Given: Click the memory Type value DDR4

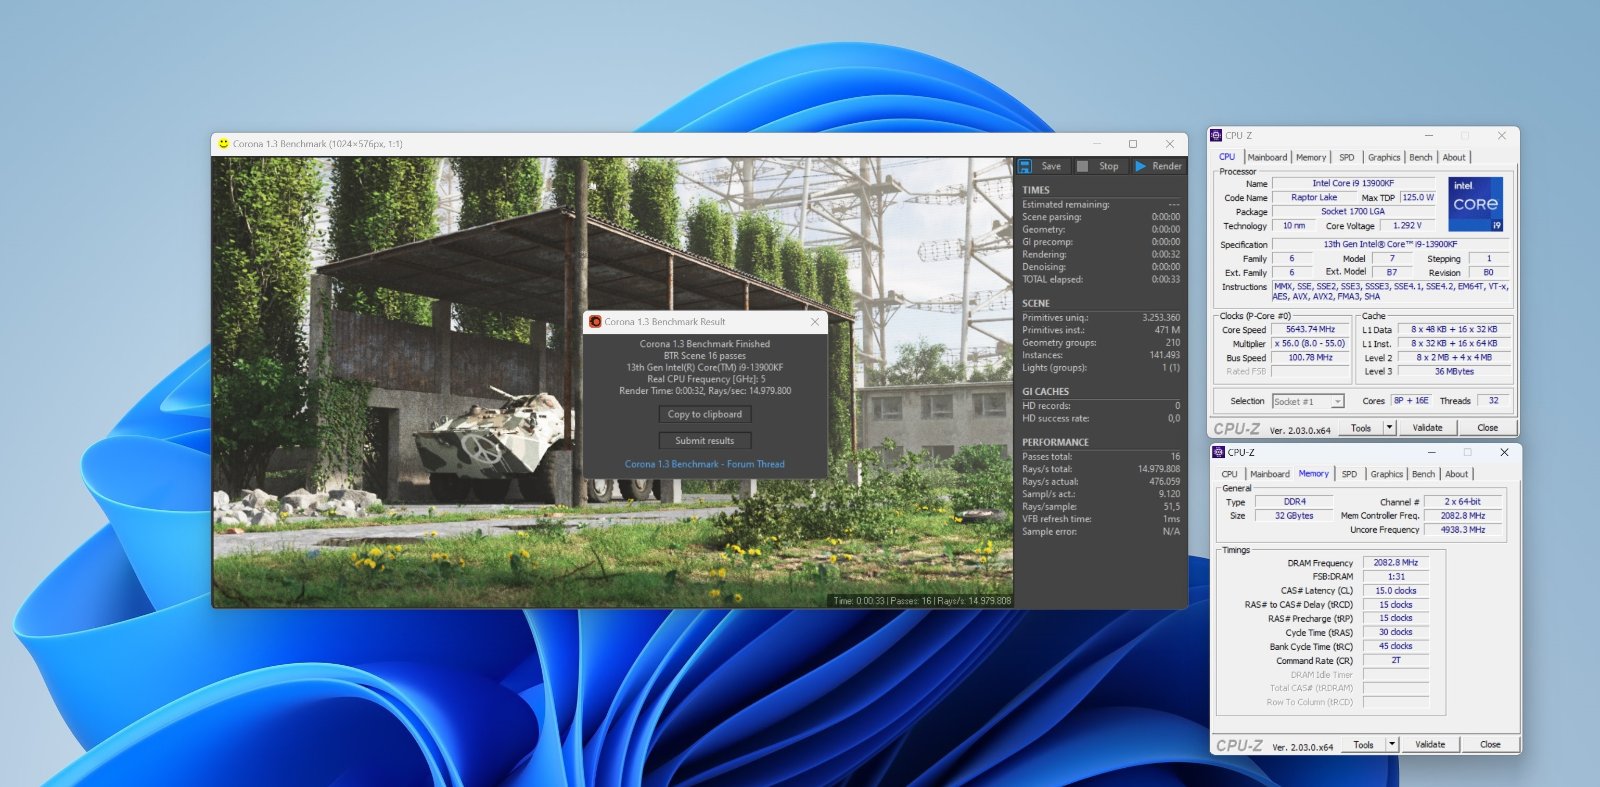Looking at the screenshot, I should (1294, 501).
